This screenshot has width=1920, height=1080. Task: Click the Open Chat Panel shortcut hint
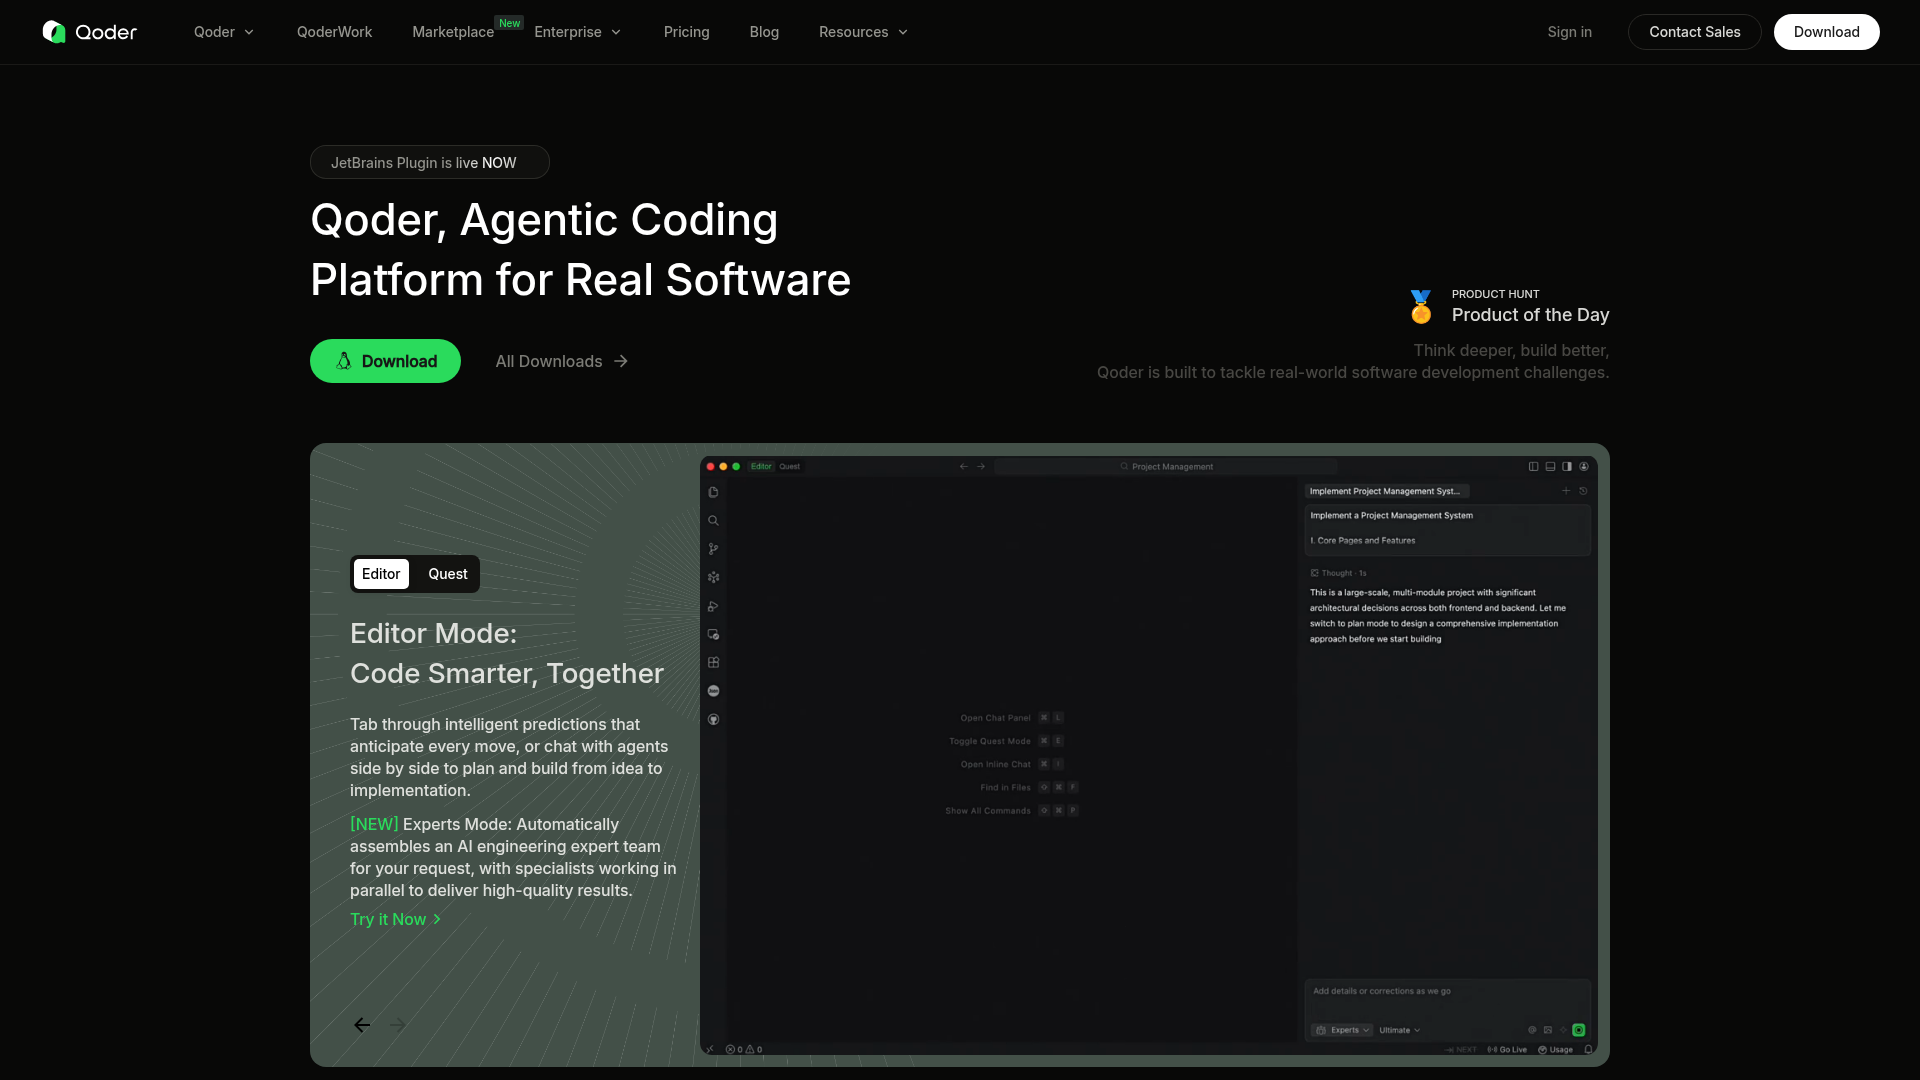click(x=1012, y=718)
